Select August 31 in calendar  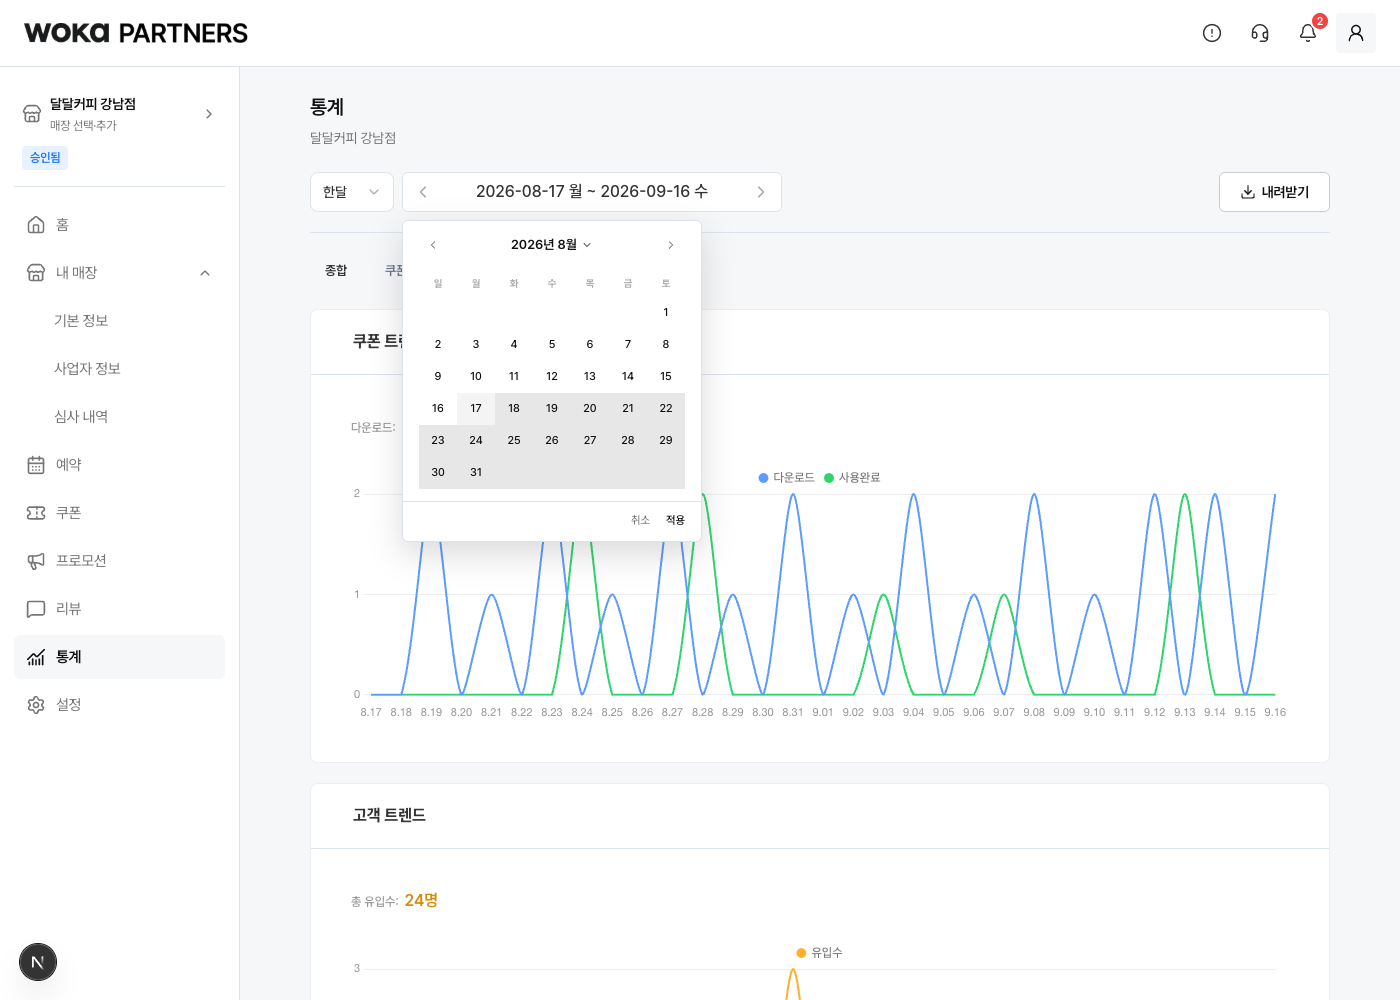pos(476,473)
